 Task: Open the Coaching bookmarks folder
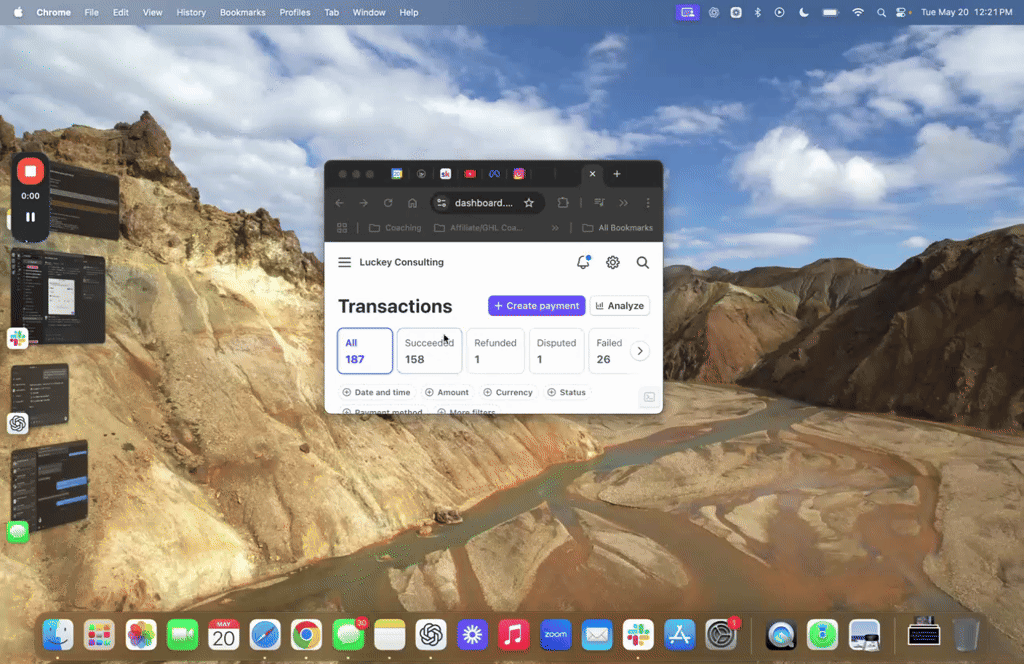pos(395,228)
